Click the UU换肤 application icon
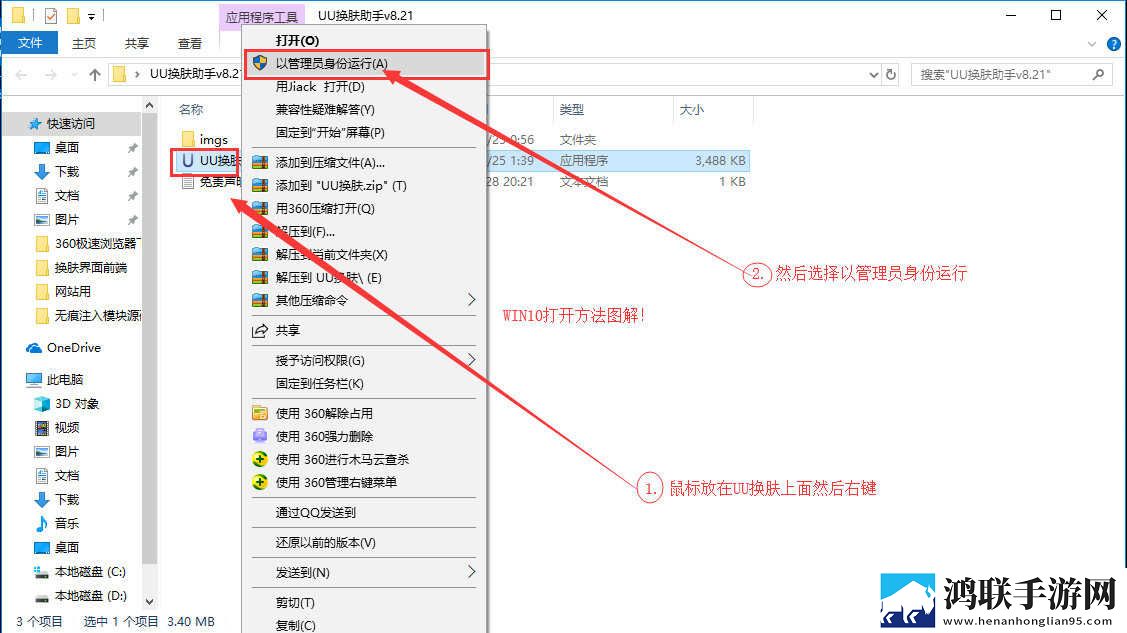Image resolution: width=1127 pixels, height=633 pixels. (188, 161)
